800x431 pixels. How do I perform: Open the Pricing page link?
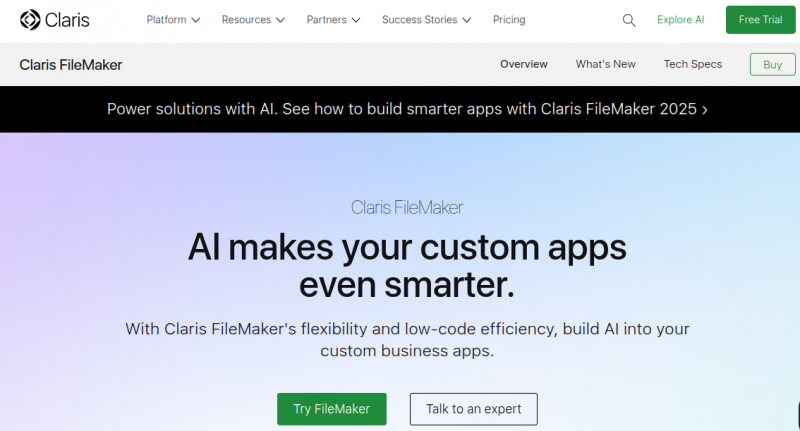click(509, 20)
